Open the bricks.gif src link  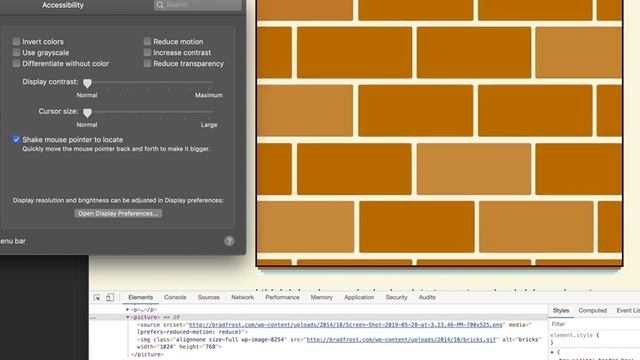coord(401,340)
